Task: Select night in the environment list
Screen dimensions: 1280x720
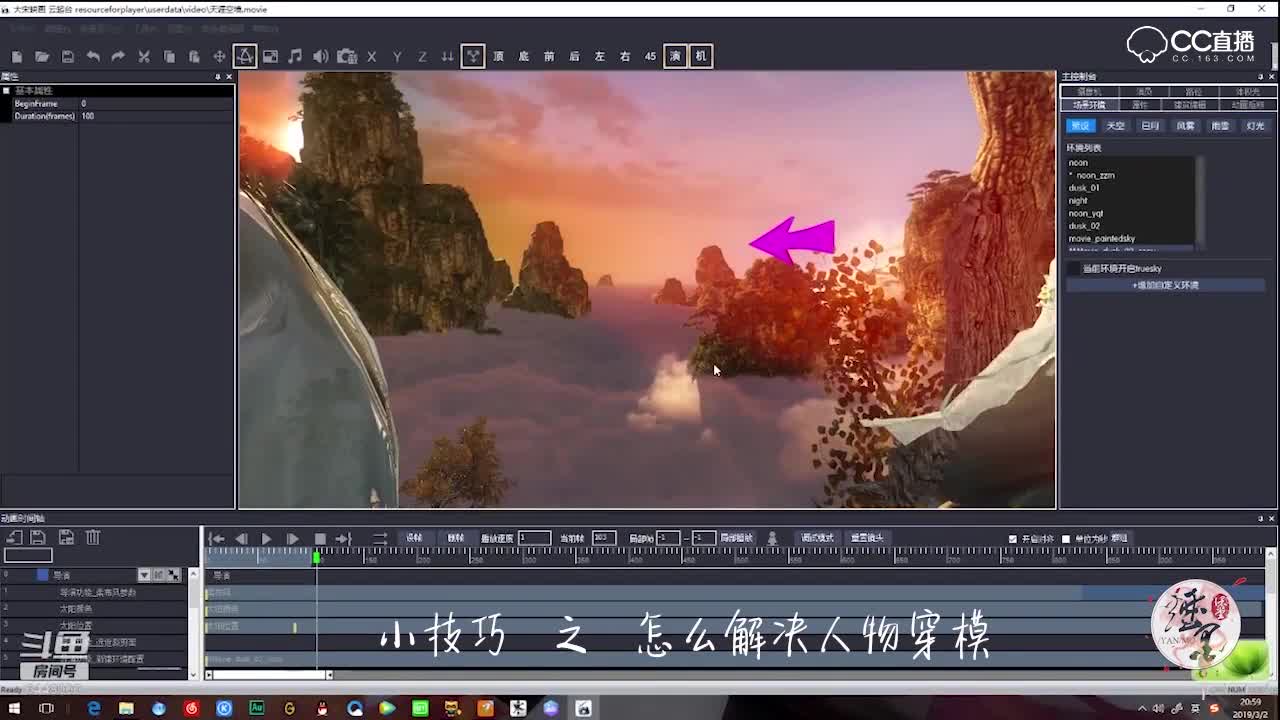Action: pos(1078,201)
